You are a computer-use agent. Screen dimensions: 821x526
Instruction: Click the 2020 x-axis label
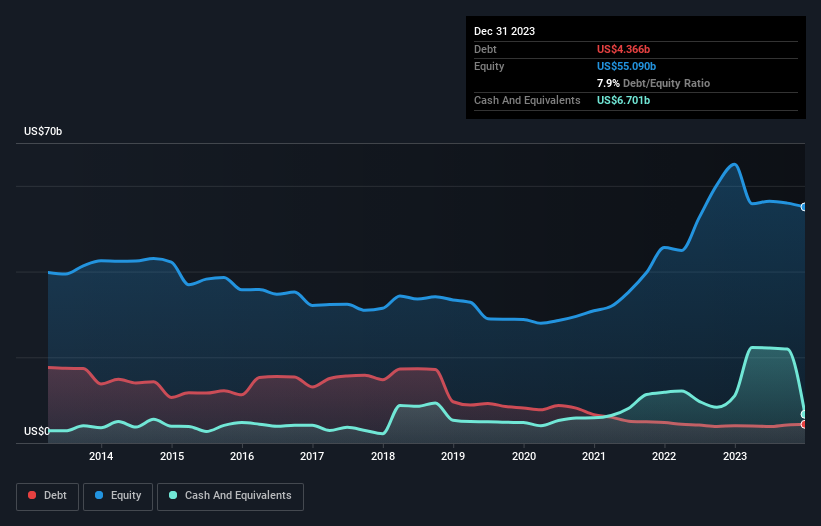pyautogui.click(x=524, y=456)
